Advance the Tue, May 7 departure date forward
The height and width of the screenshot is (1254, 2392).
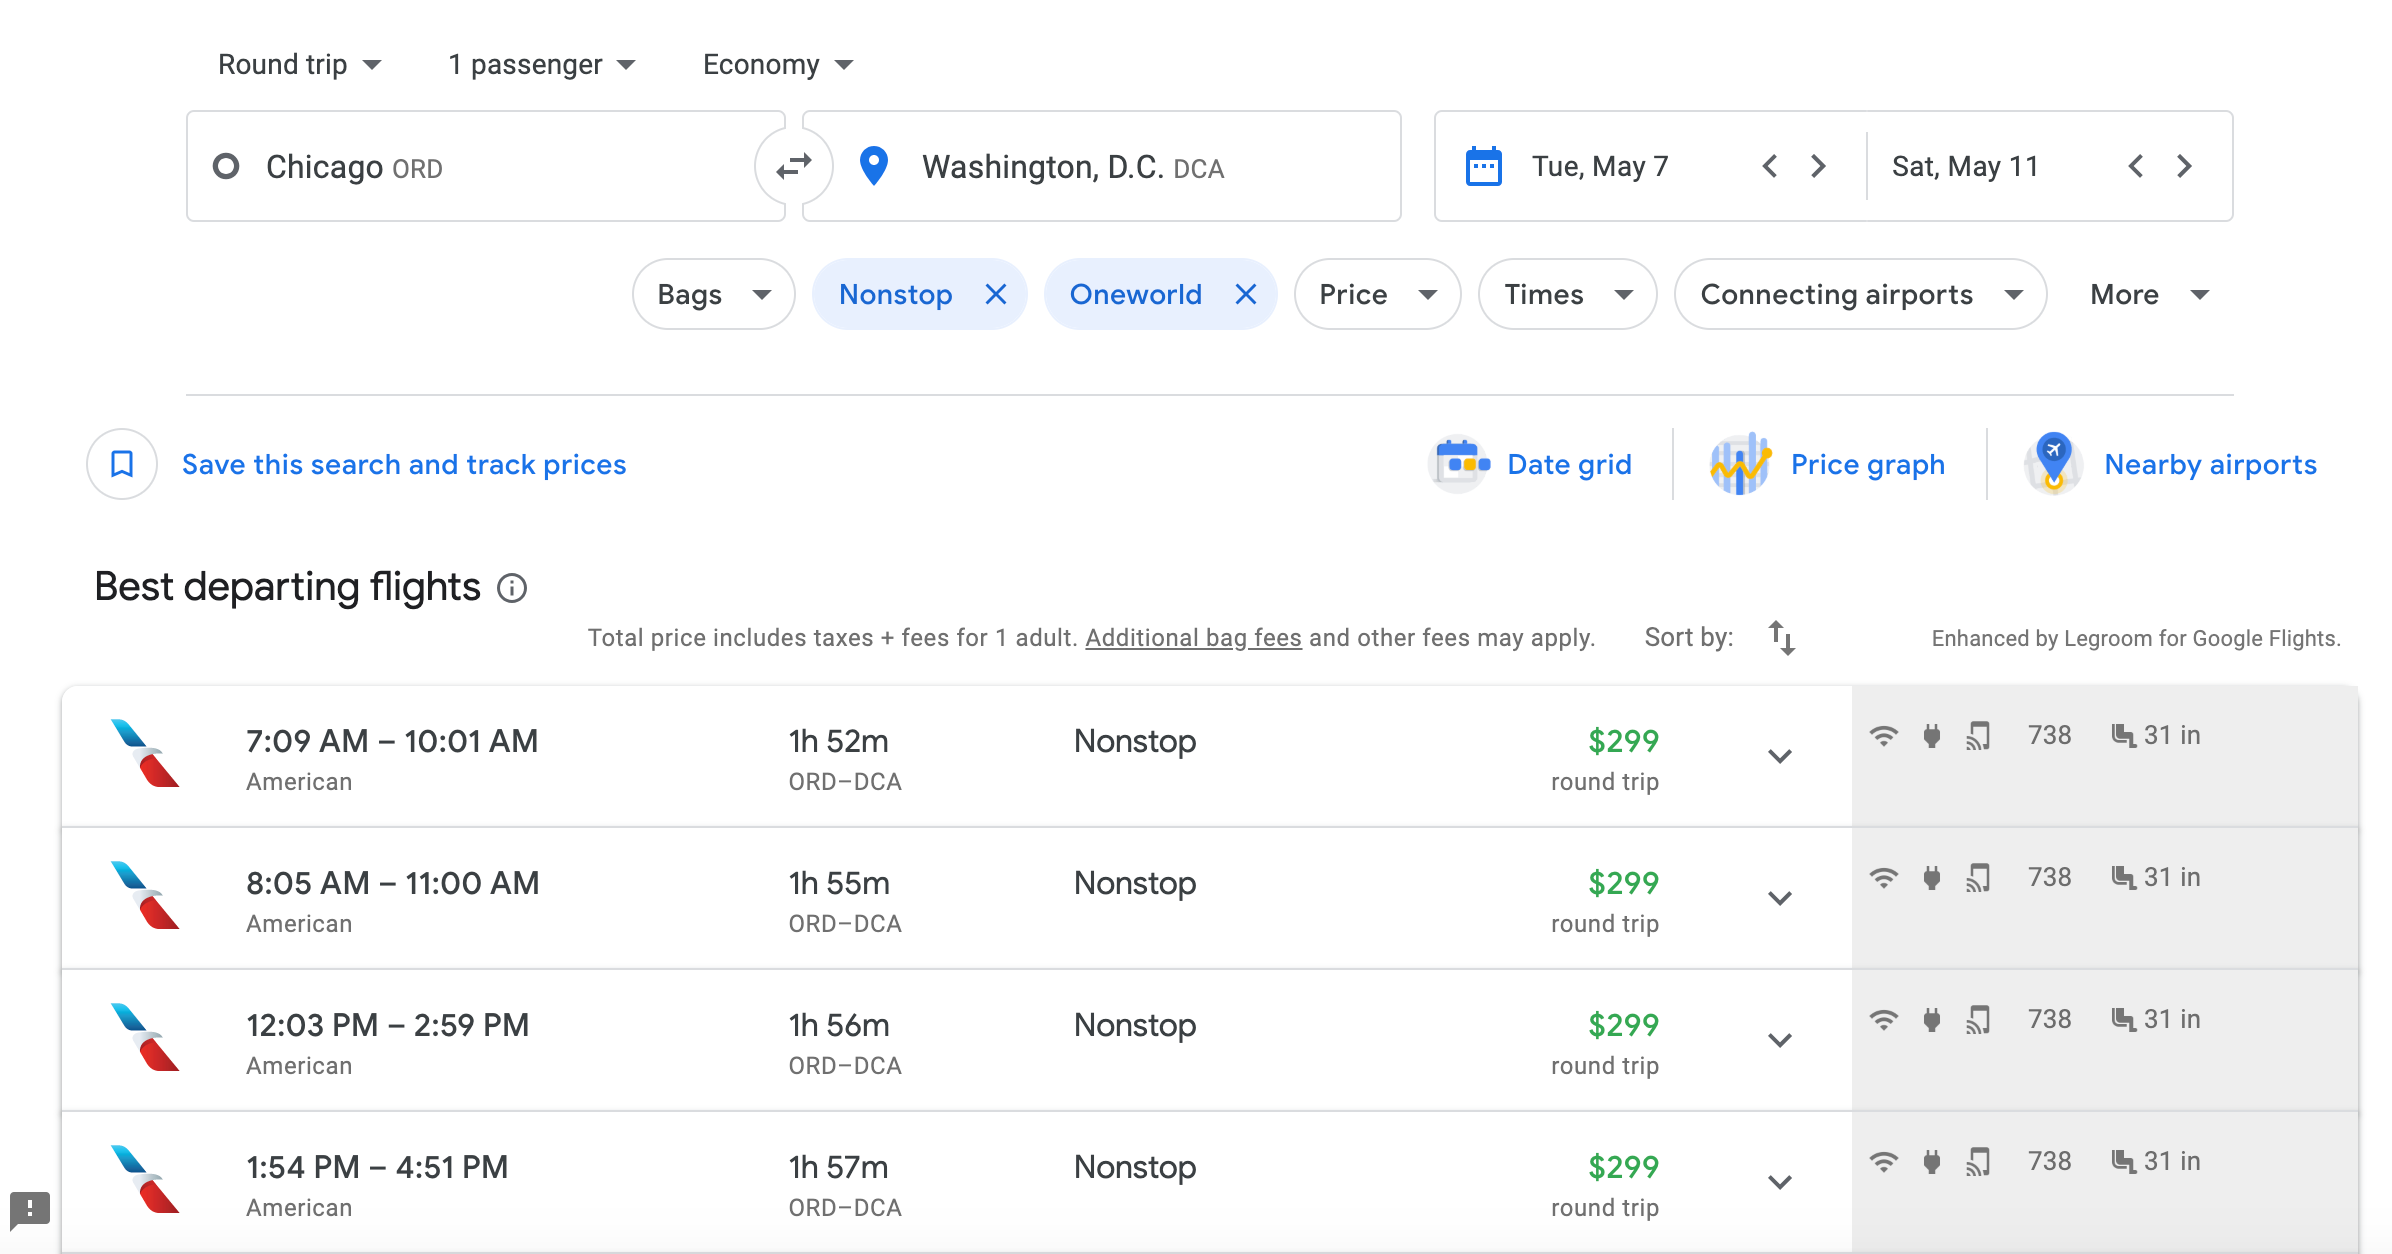pyautogui.click(x=1818, y=166)
